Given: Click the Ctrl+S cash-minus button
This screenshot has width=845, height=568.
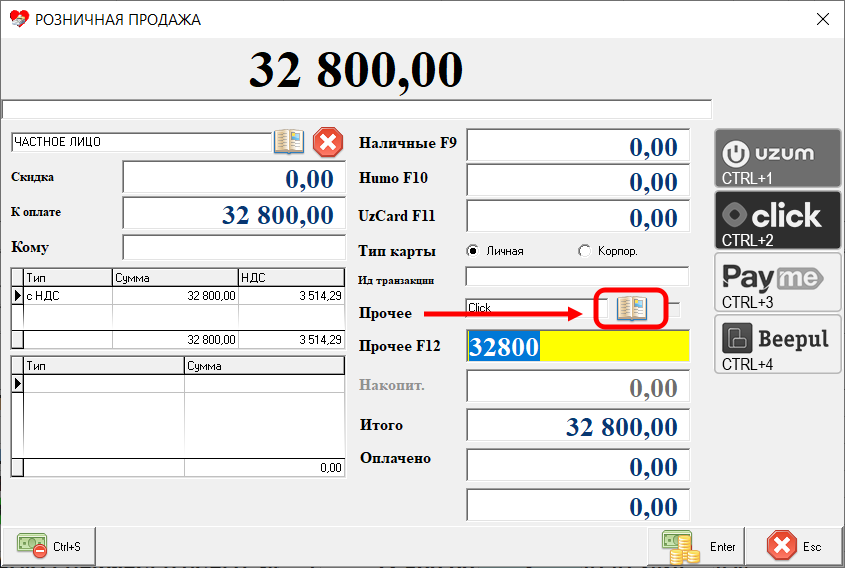Looking at the screenshot, I should tap(49, 546).
